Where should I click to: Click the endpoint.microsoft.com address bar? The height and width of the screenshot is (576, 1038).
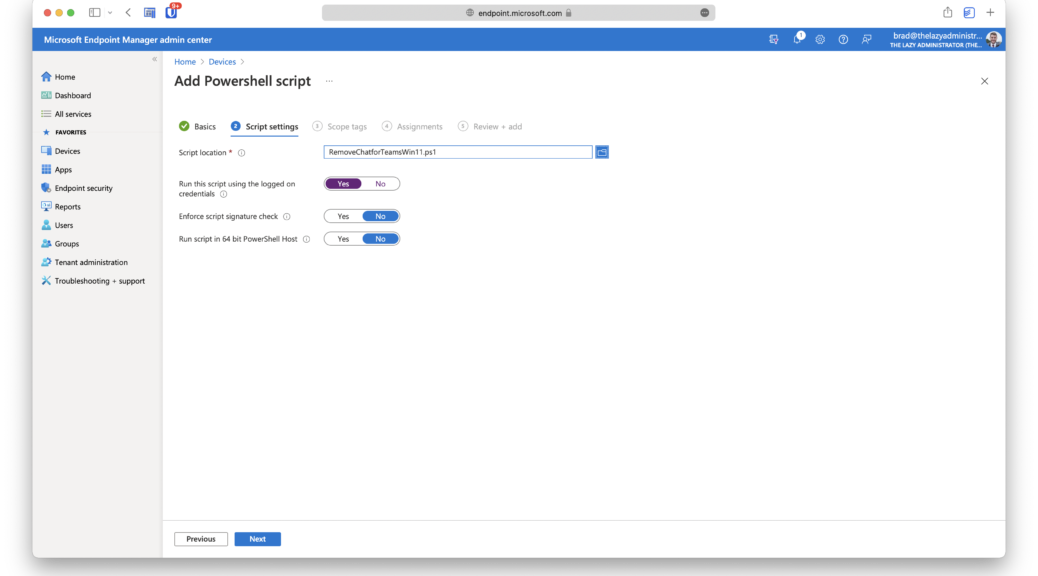[518, 13]
